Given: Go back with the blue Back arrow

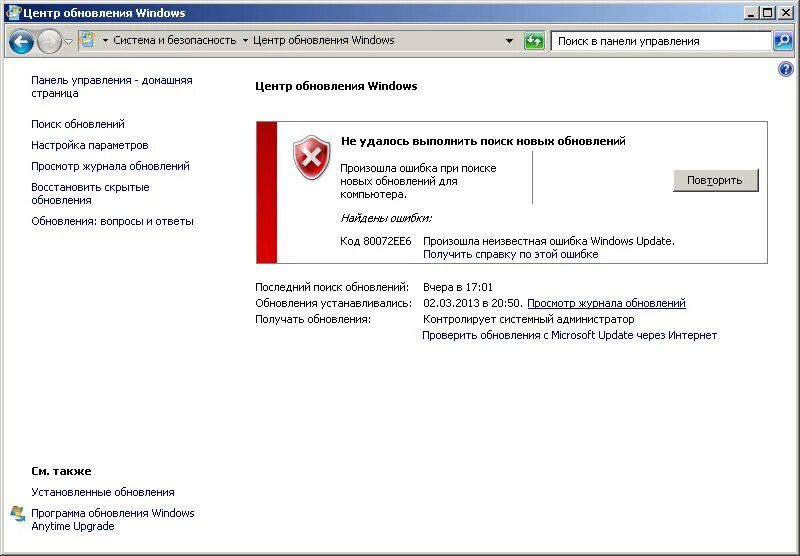Looking at the screenshot, I should tap(21, 41).
